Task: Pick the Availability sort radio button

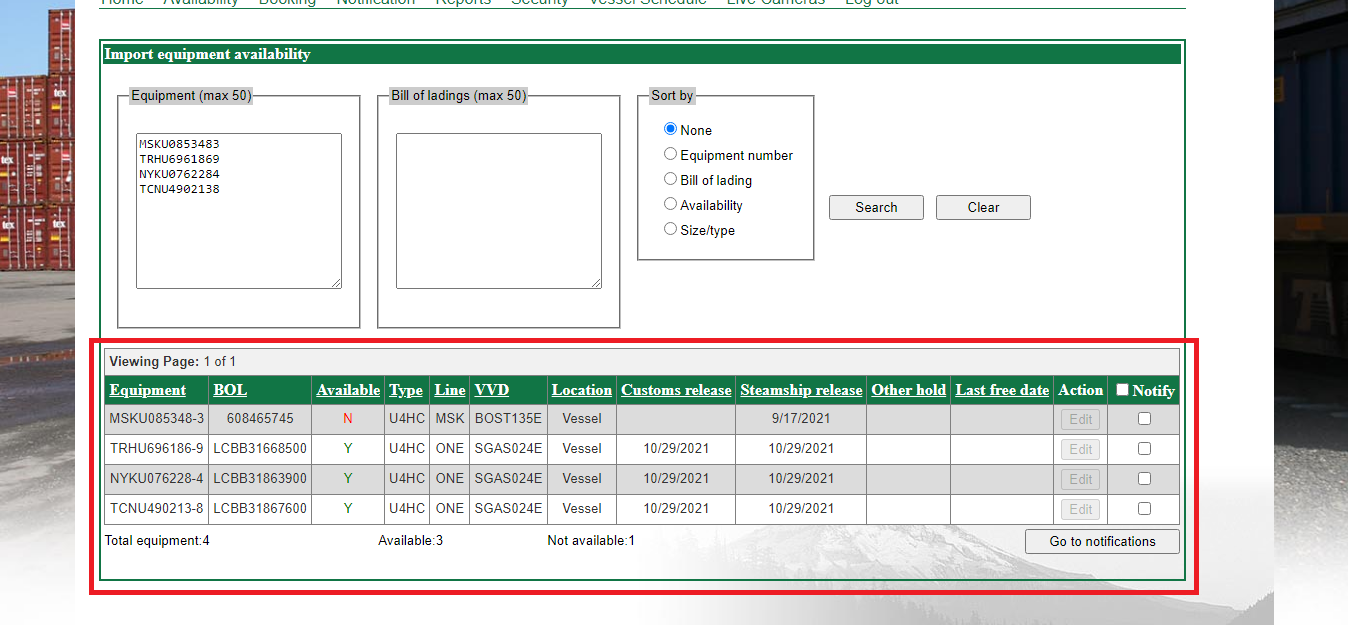Action: pyautogui.click(x=671, y=204)
